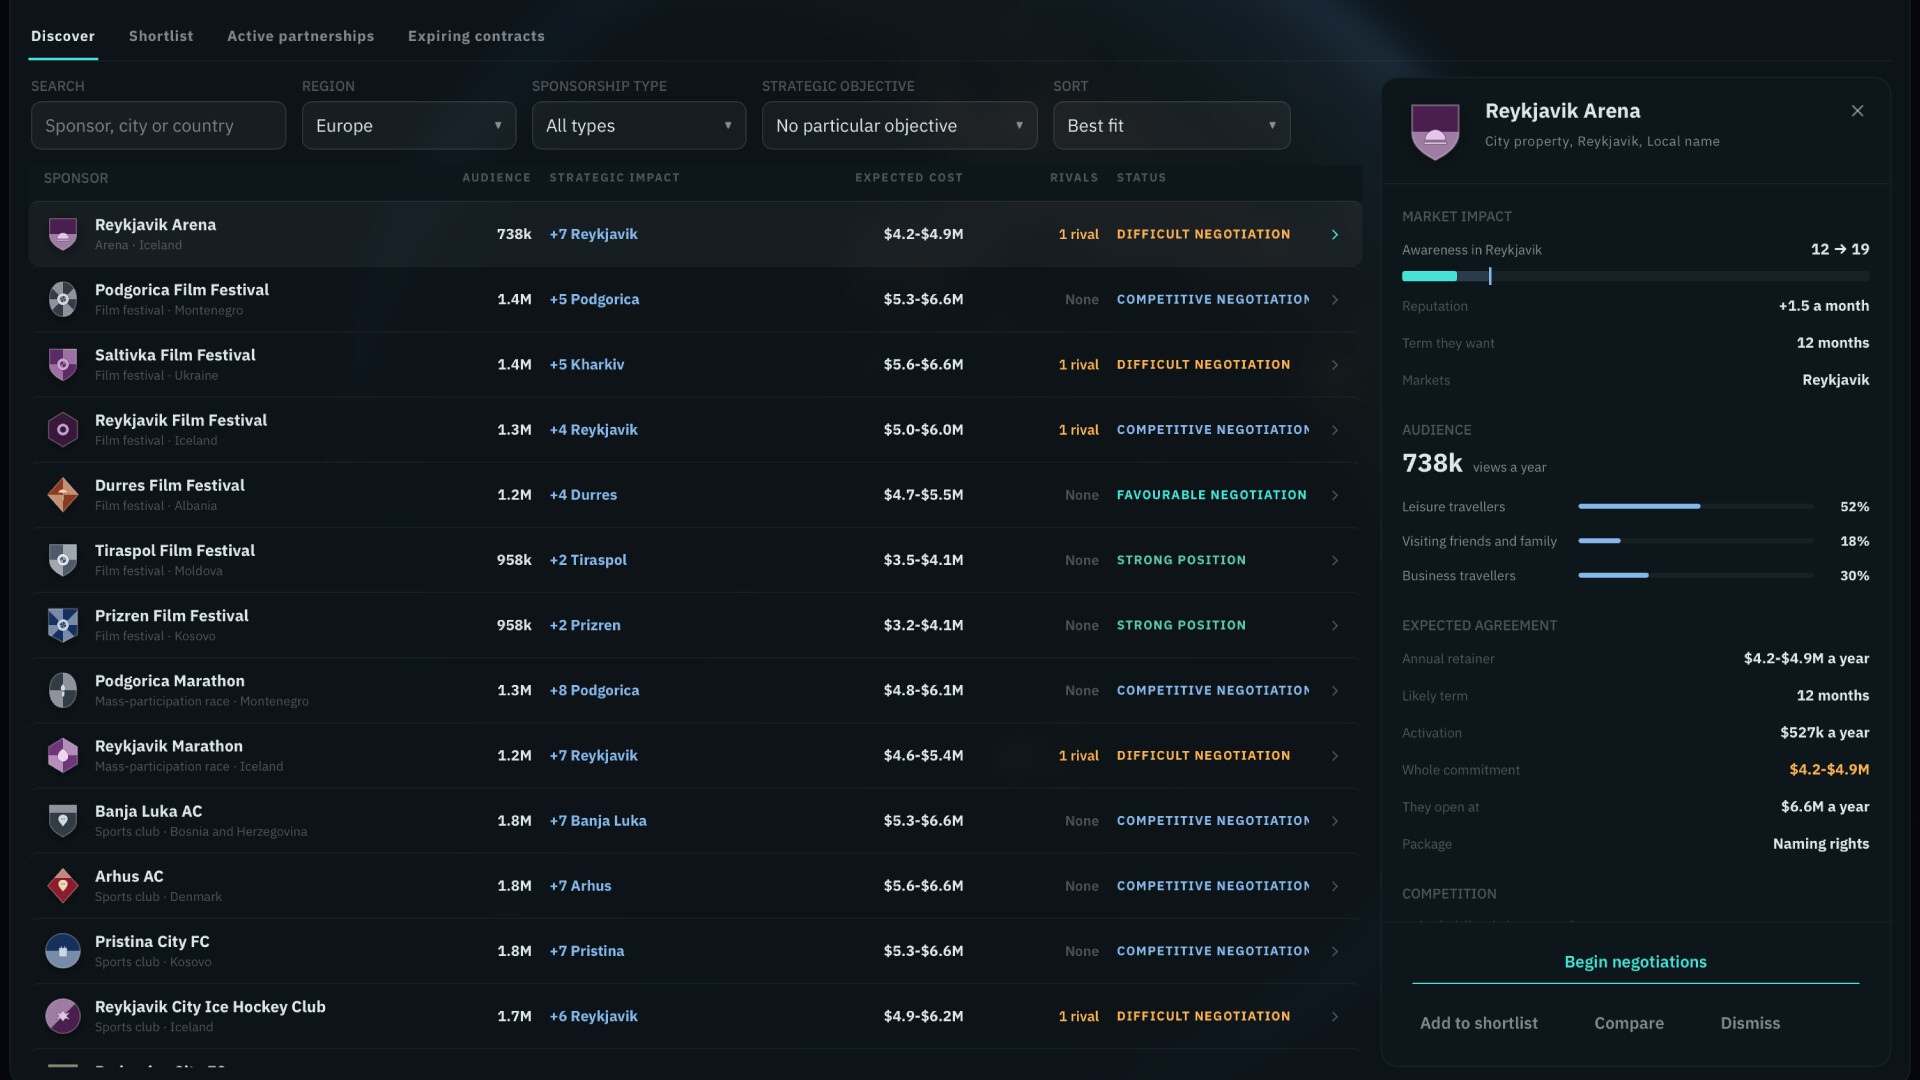Click the Favourable Negotiation status text

(x=1211, y=495)
